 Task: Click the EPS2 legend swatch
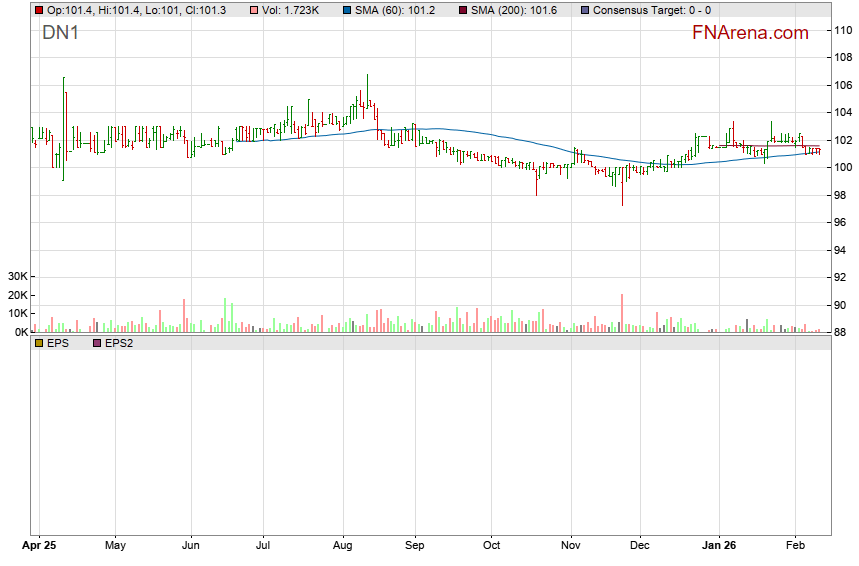97,343
